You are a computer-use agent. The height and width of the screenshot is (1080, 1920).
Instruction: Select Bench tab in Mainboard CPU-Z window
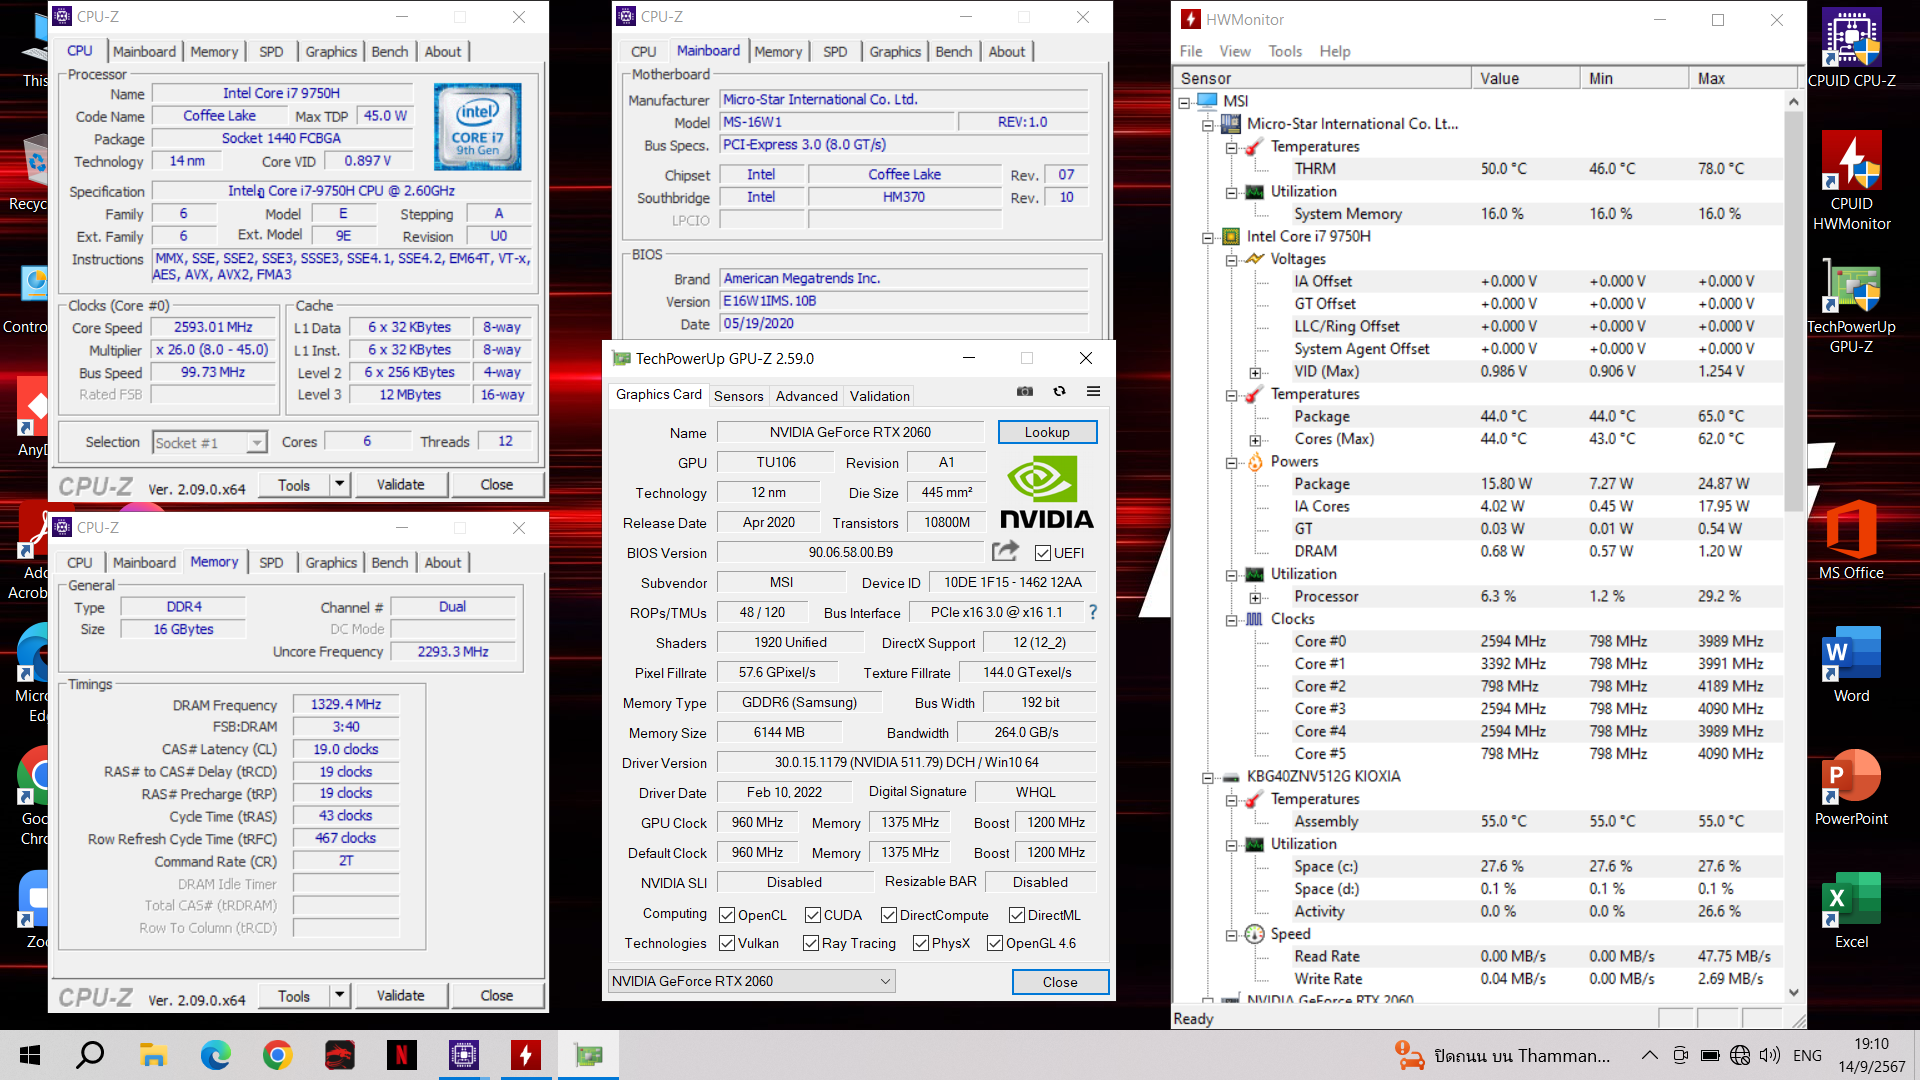953,52
